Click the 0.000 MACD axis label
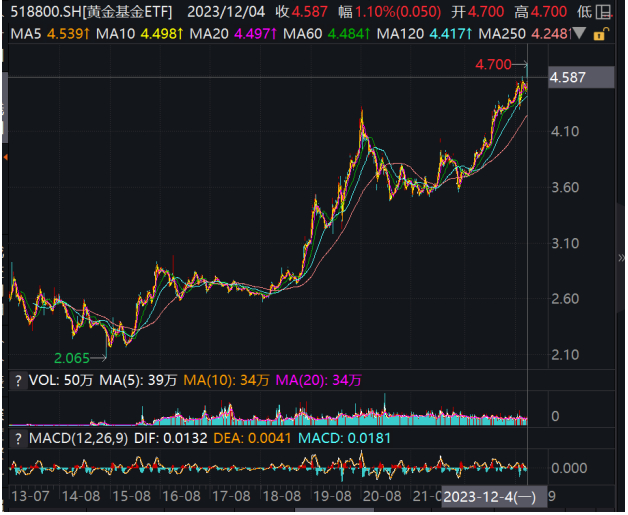This screenshot has height=515, width=628. (569, 469)
